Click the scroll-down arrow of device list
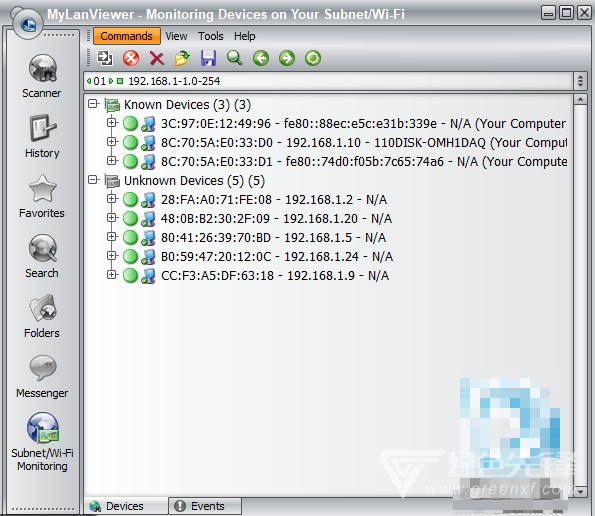Screen dimensions: 595x516 click(x=580, y=491)
